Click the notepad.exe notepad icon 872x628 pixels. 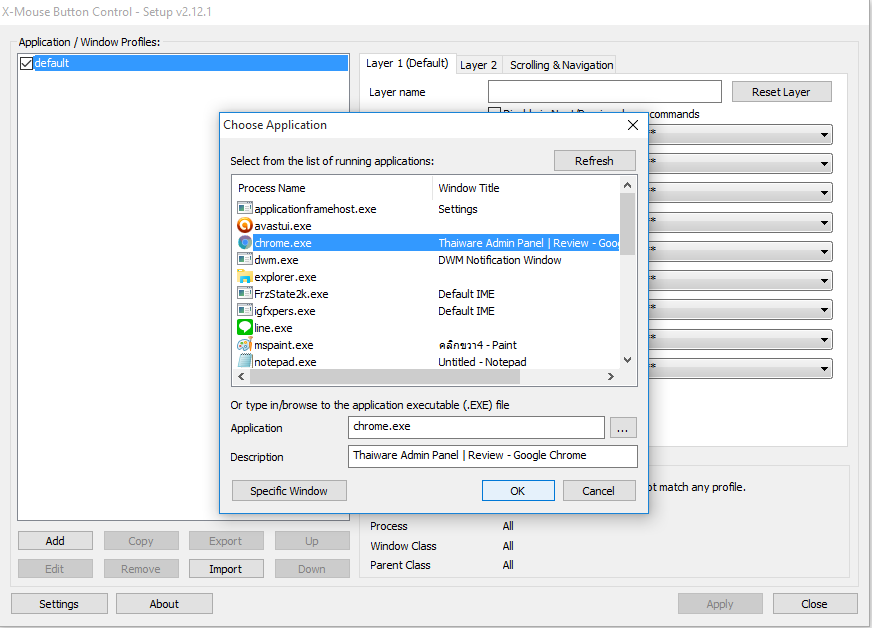point(245,362)
